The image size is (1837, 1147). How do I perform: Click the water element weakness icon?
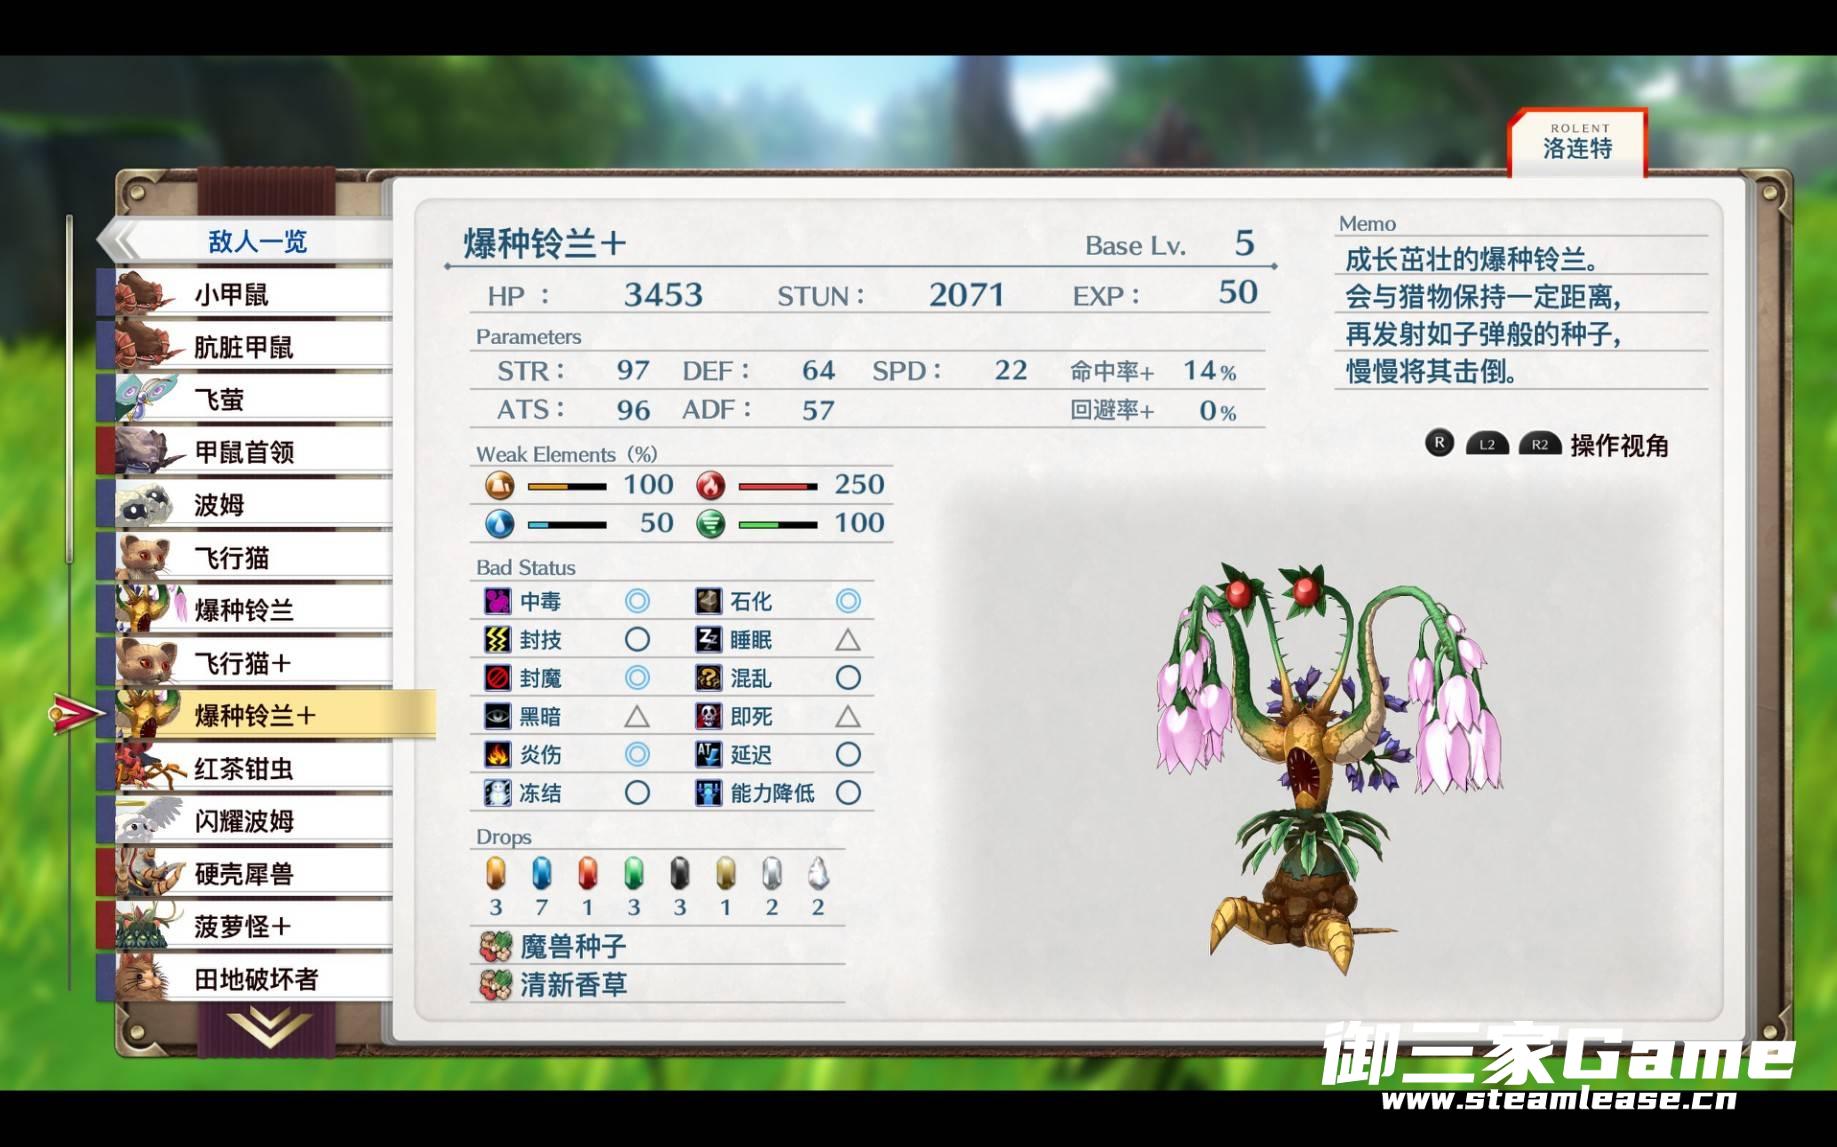click(x=499, y=524)
